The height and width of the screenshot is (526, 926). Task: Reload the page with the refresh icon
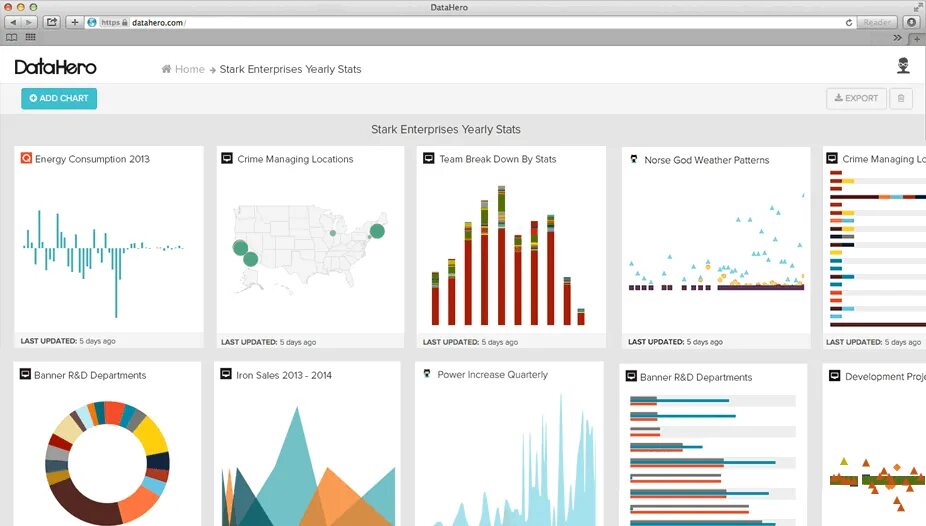(849, 22)
